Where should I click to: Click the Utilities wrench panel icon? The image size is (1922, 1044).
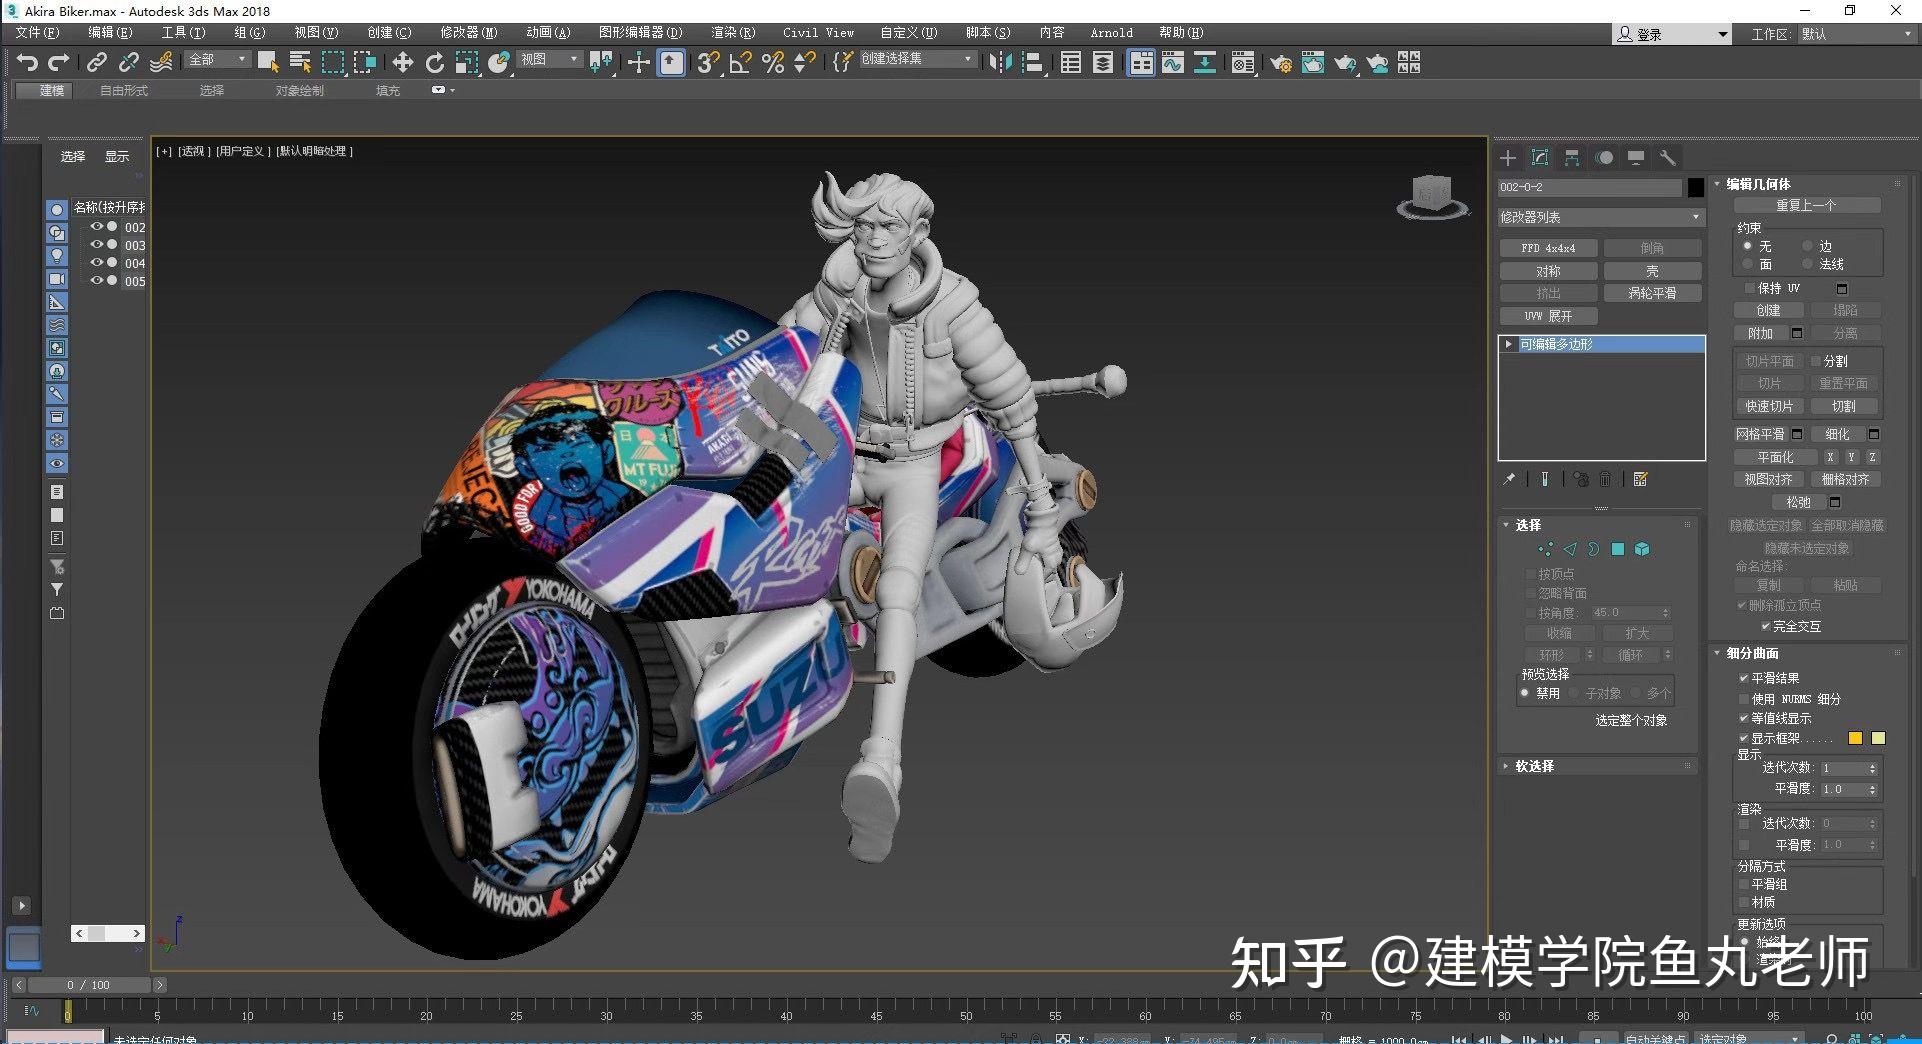pos(1667,157)
